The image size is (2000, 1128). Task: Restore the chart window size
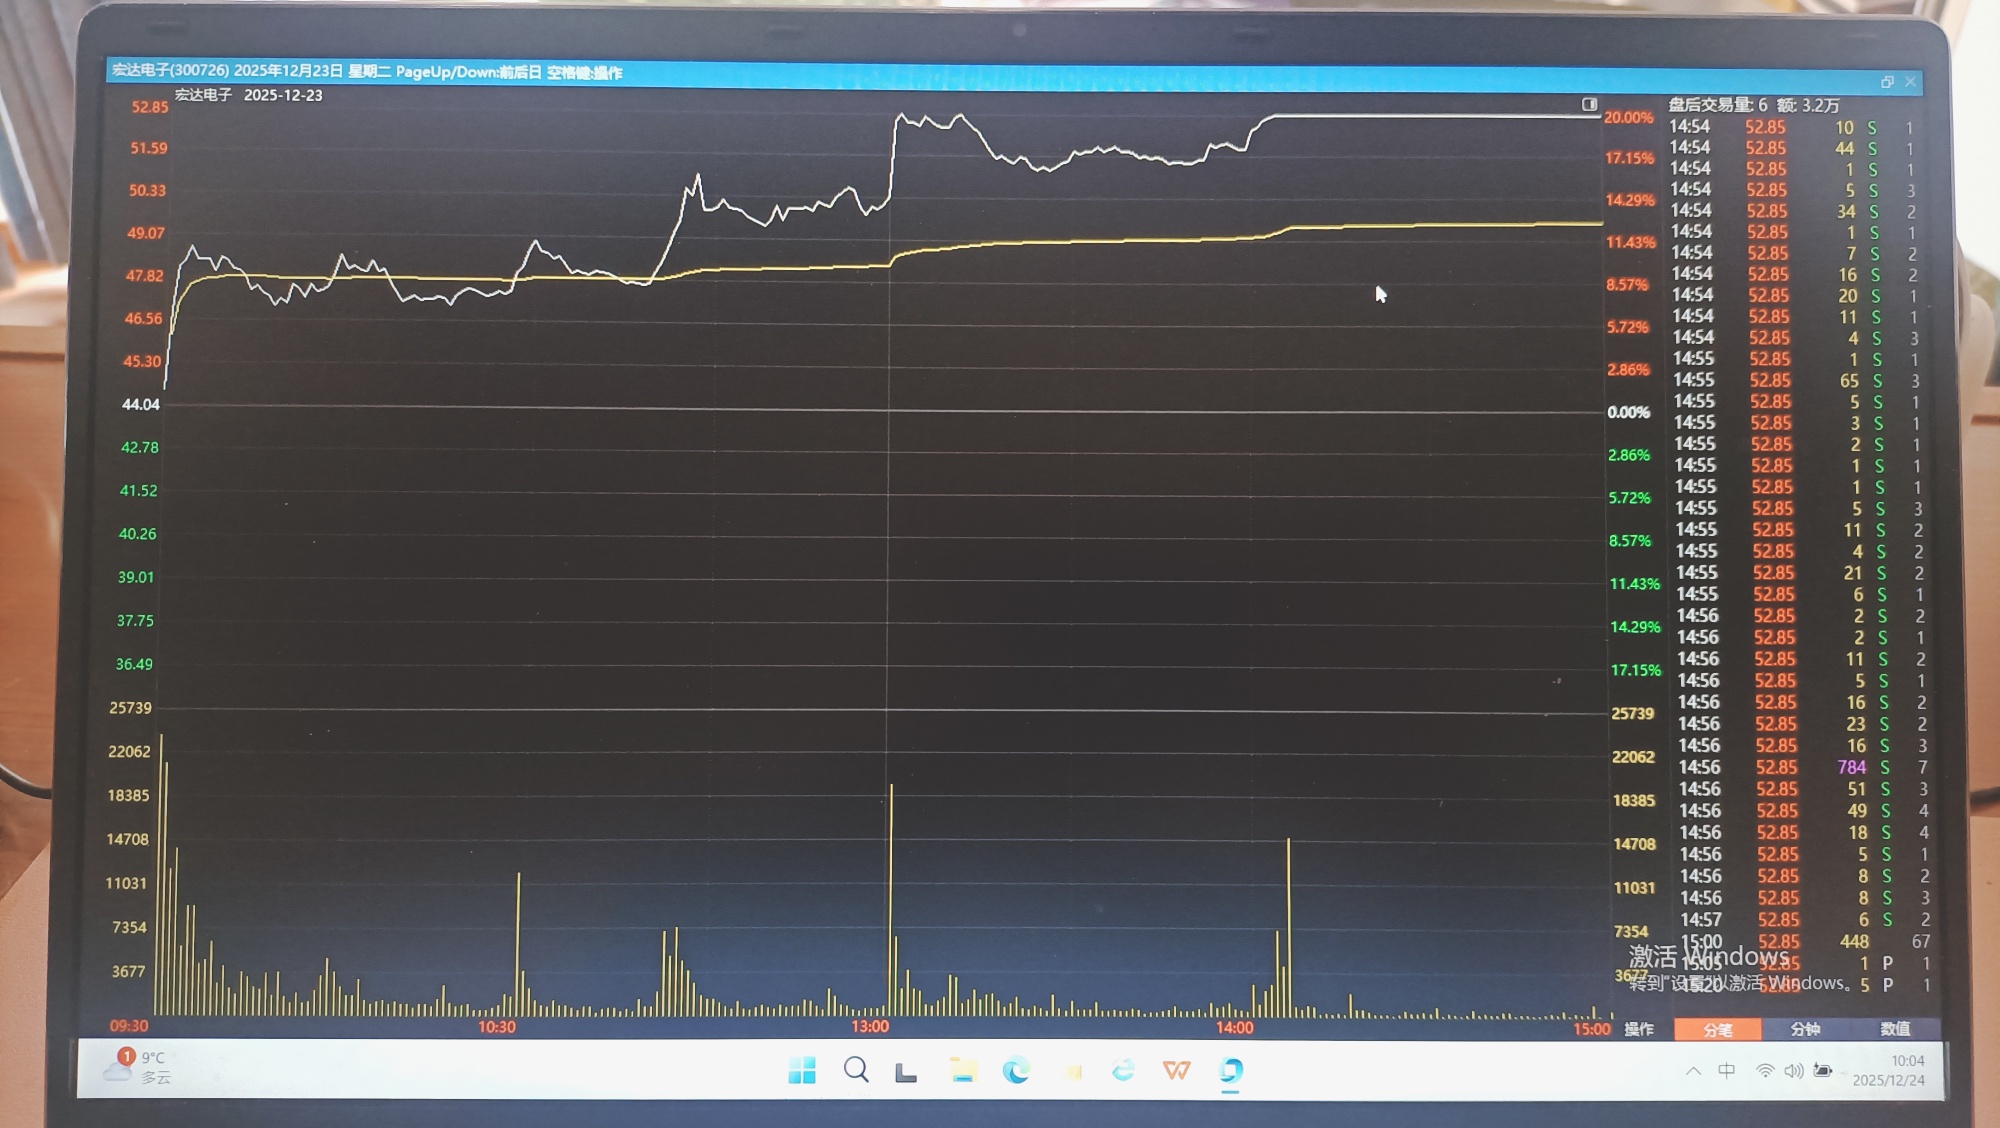1886,82
